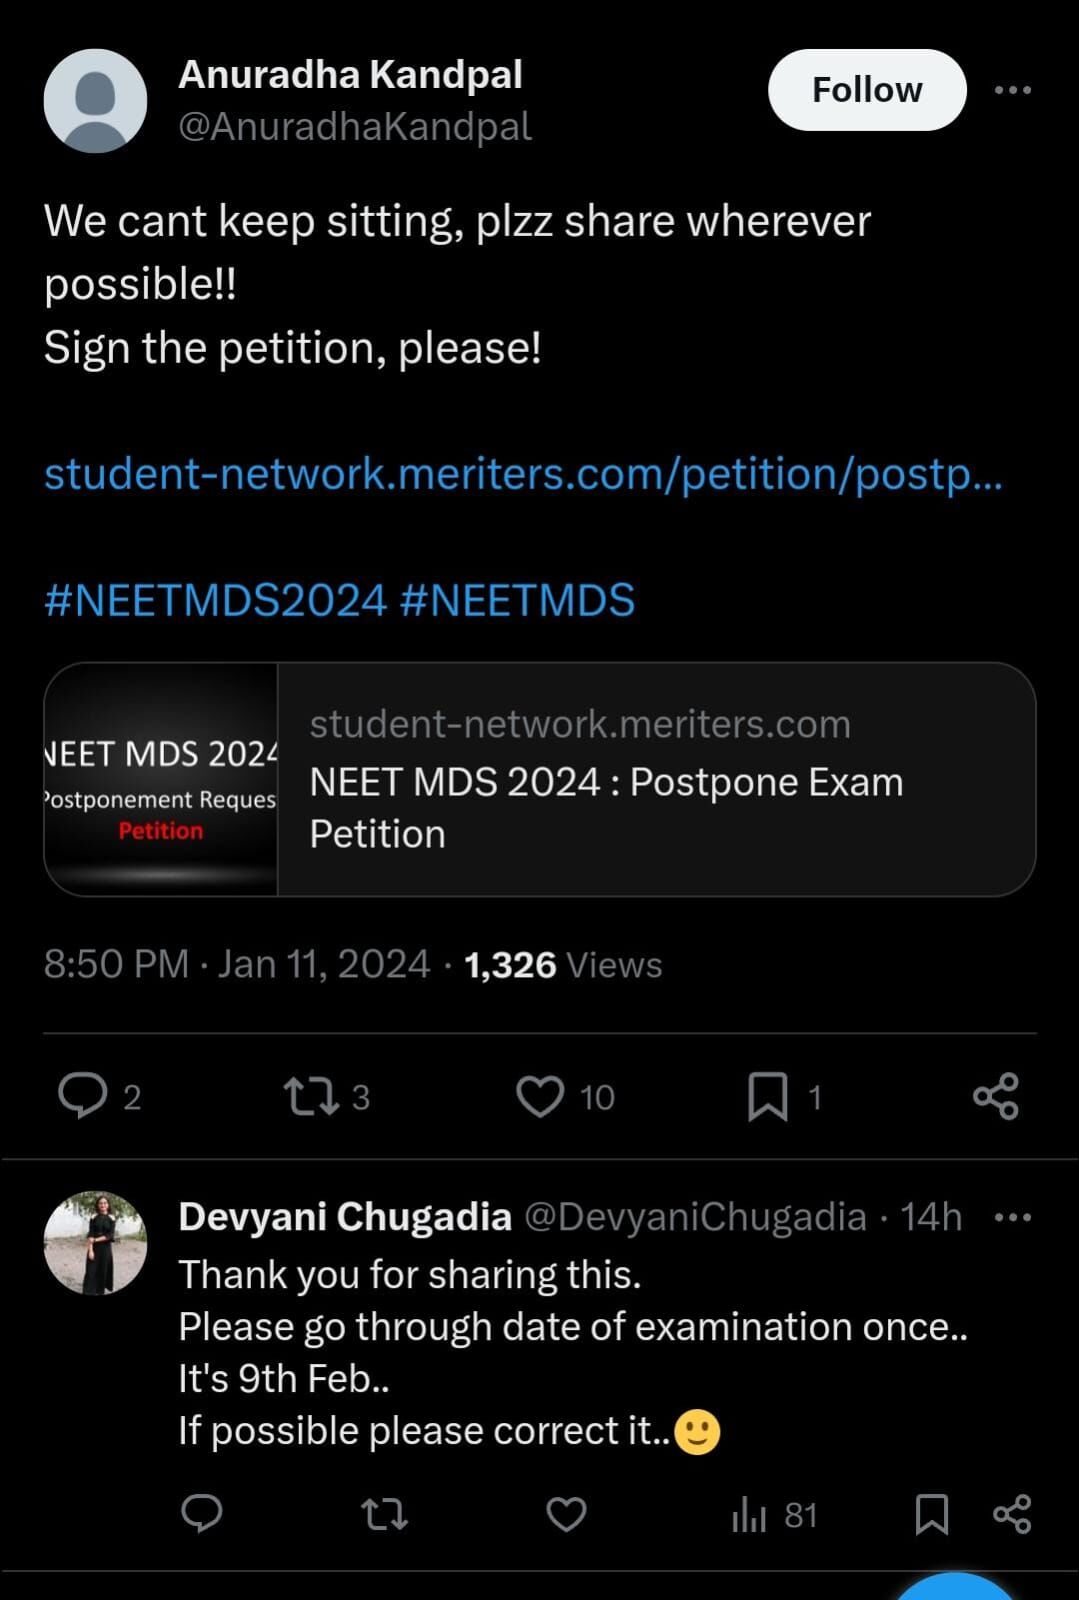This screenshot has height=1600, width=1079.
Task: Open Anuradha Kandpal's profile avatar
Action: (96, 101)
